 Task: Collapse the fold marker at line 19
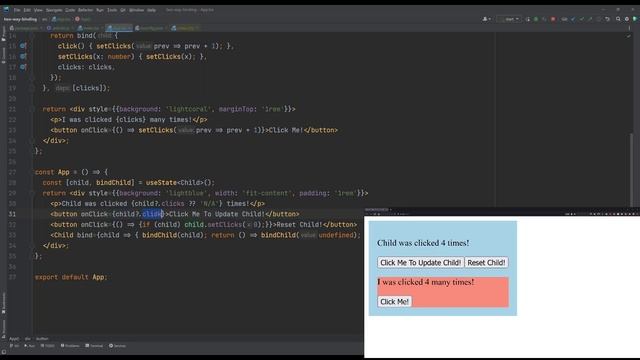pyautogui.click(x=32, y=88)
